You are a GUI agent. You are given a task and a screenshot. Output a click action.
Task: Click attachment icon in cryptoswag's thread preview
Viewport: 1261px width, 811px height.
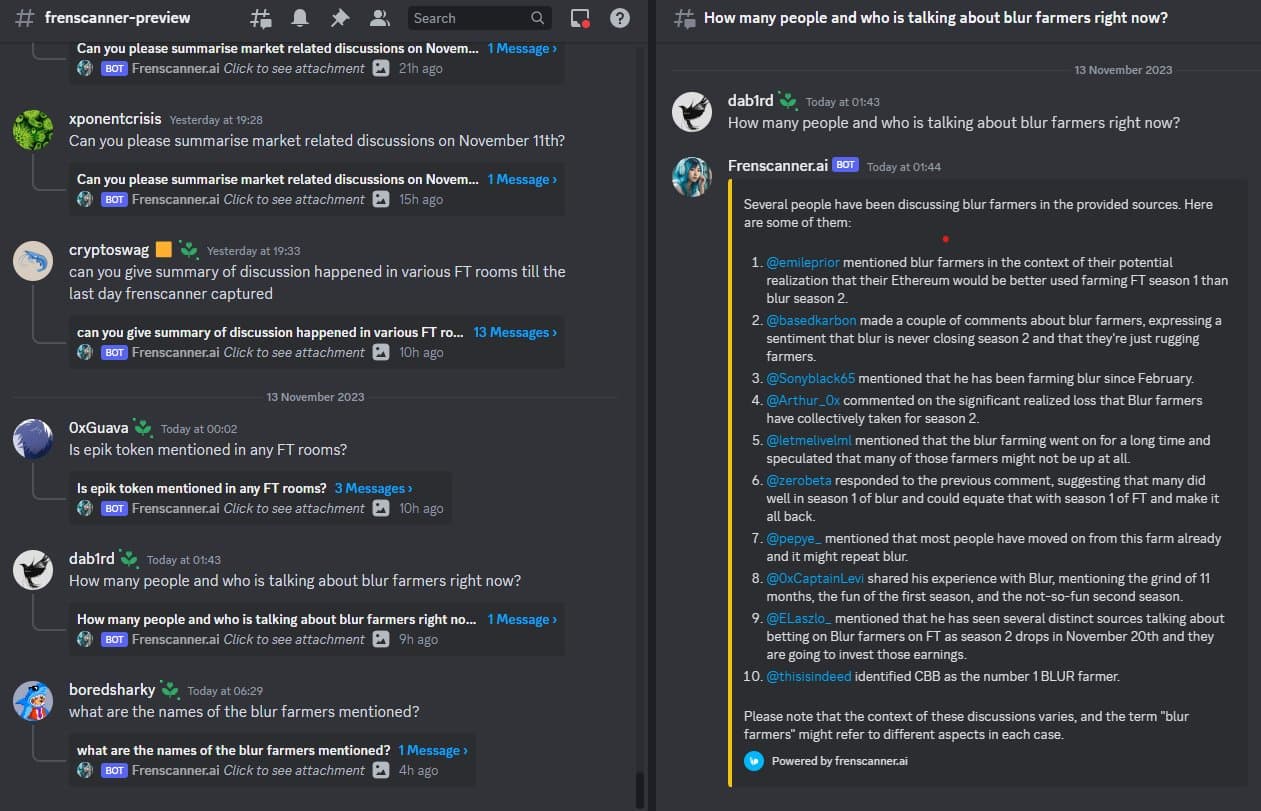(381, 352)
